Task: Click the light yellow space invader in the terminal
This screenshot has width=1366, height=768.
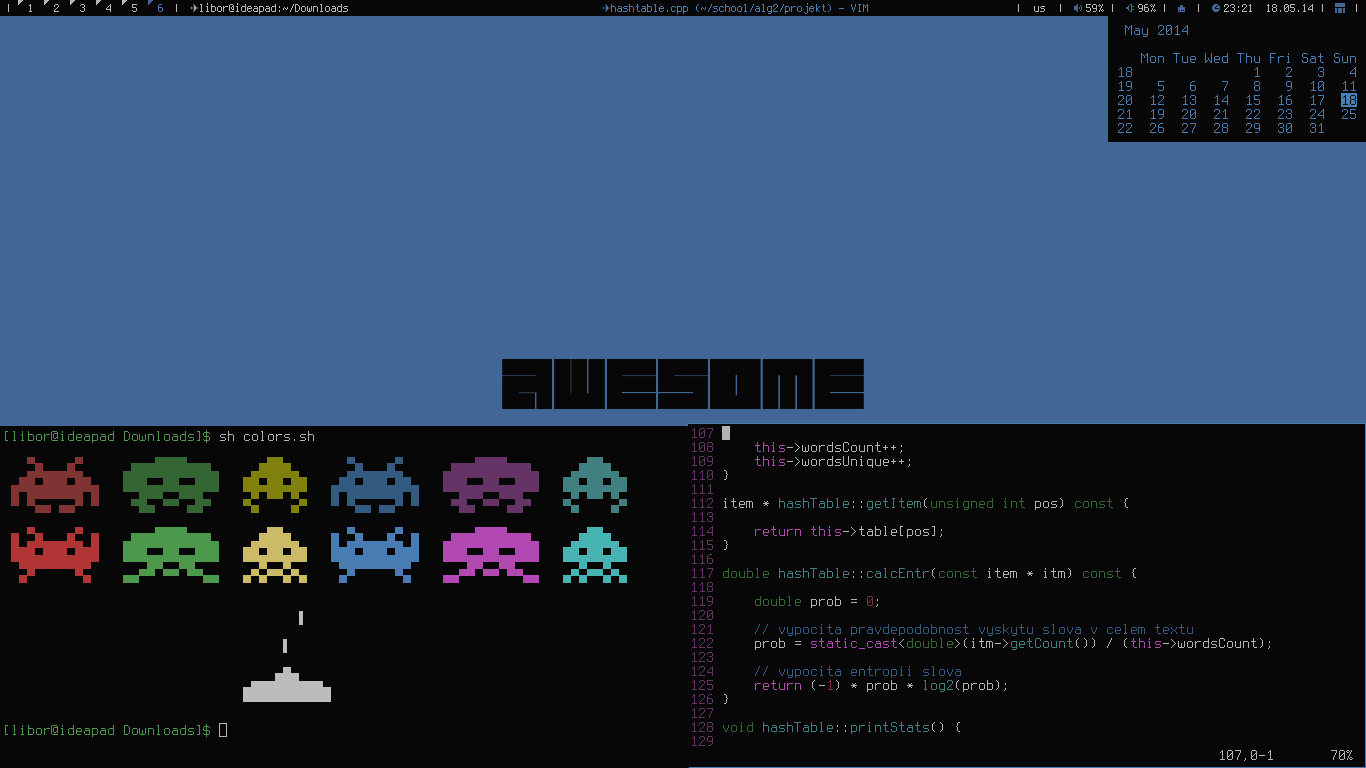Action: 275,555
